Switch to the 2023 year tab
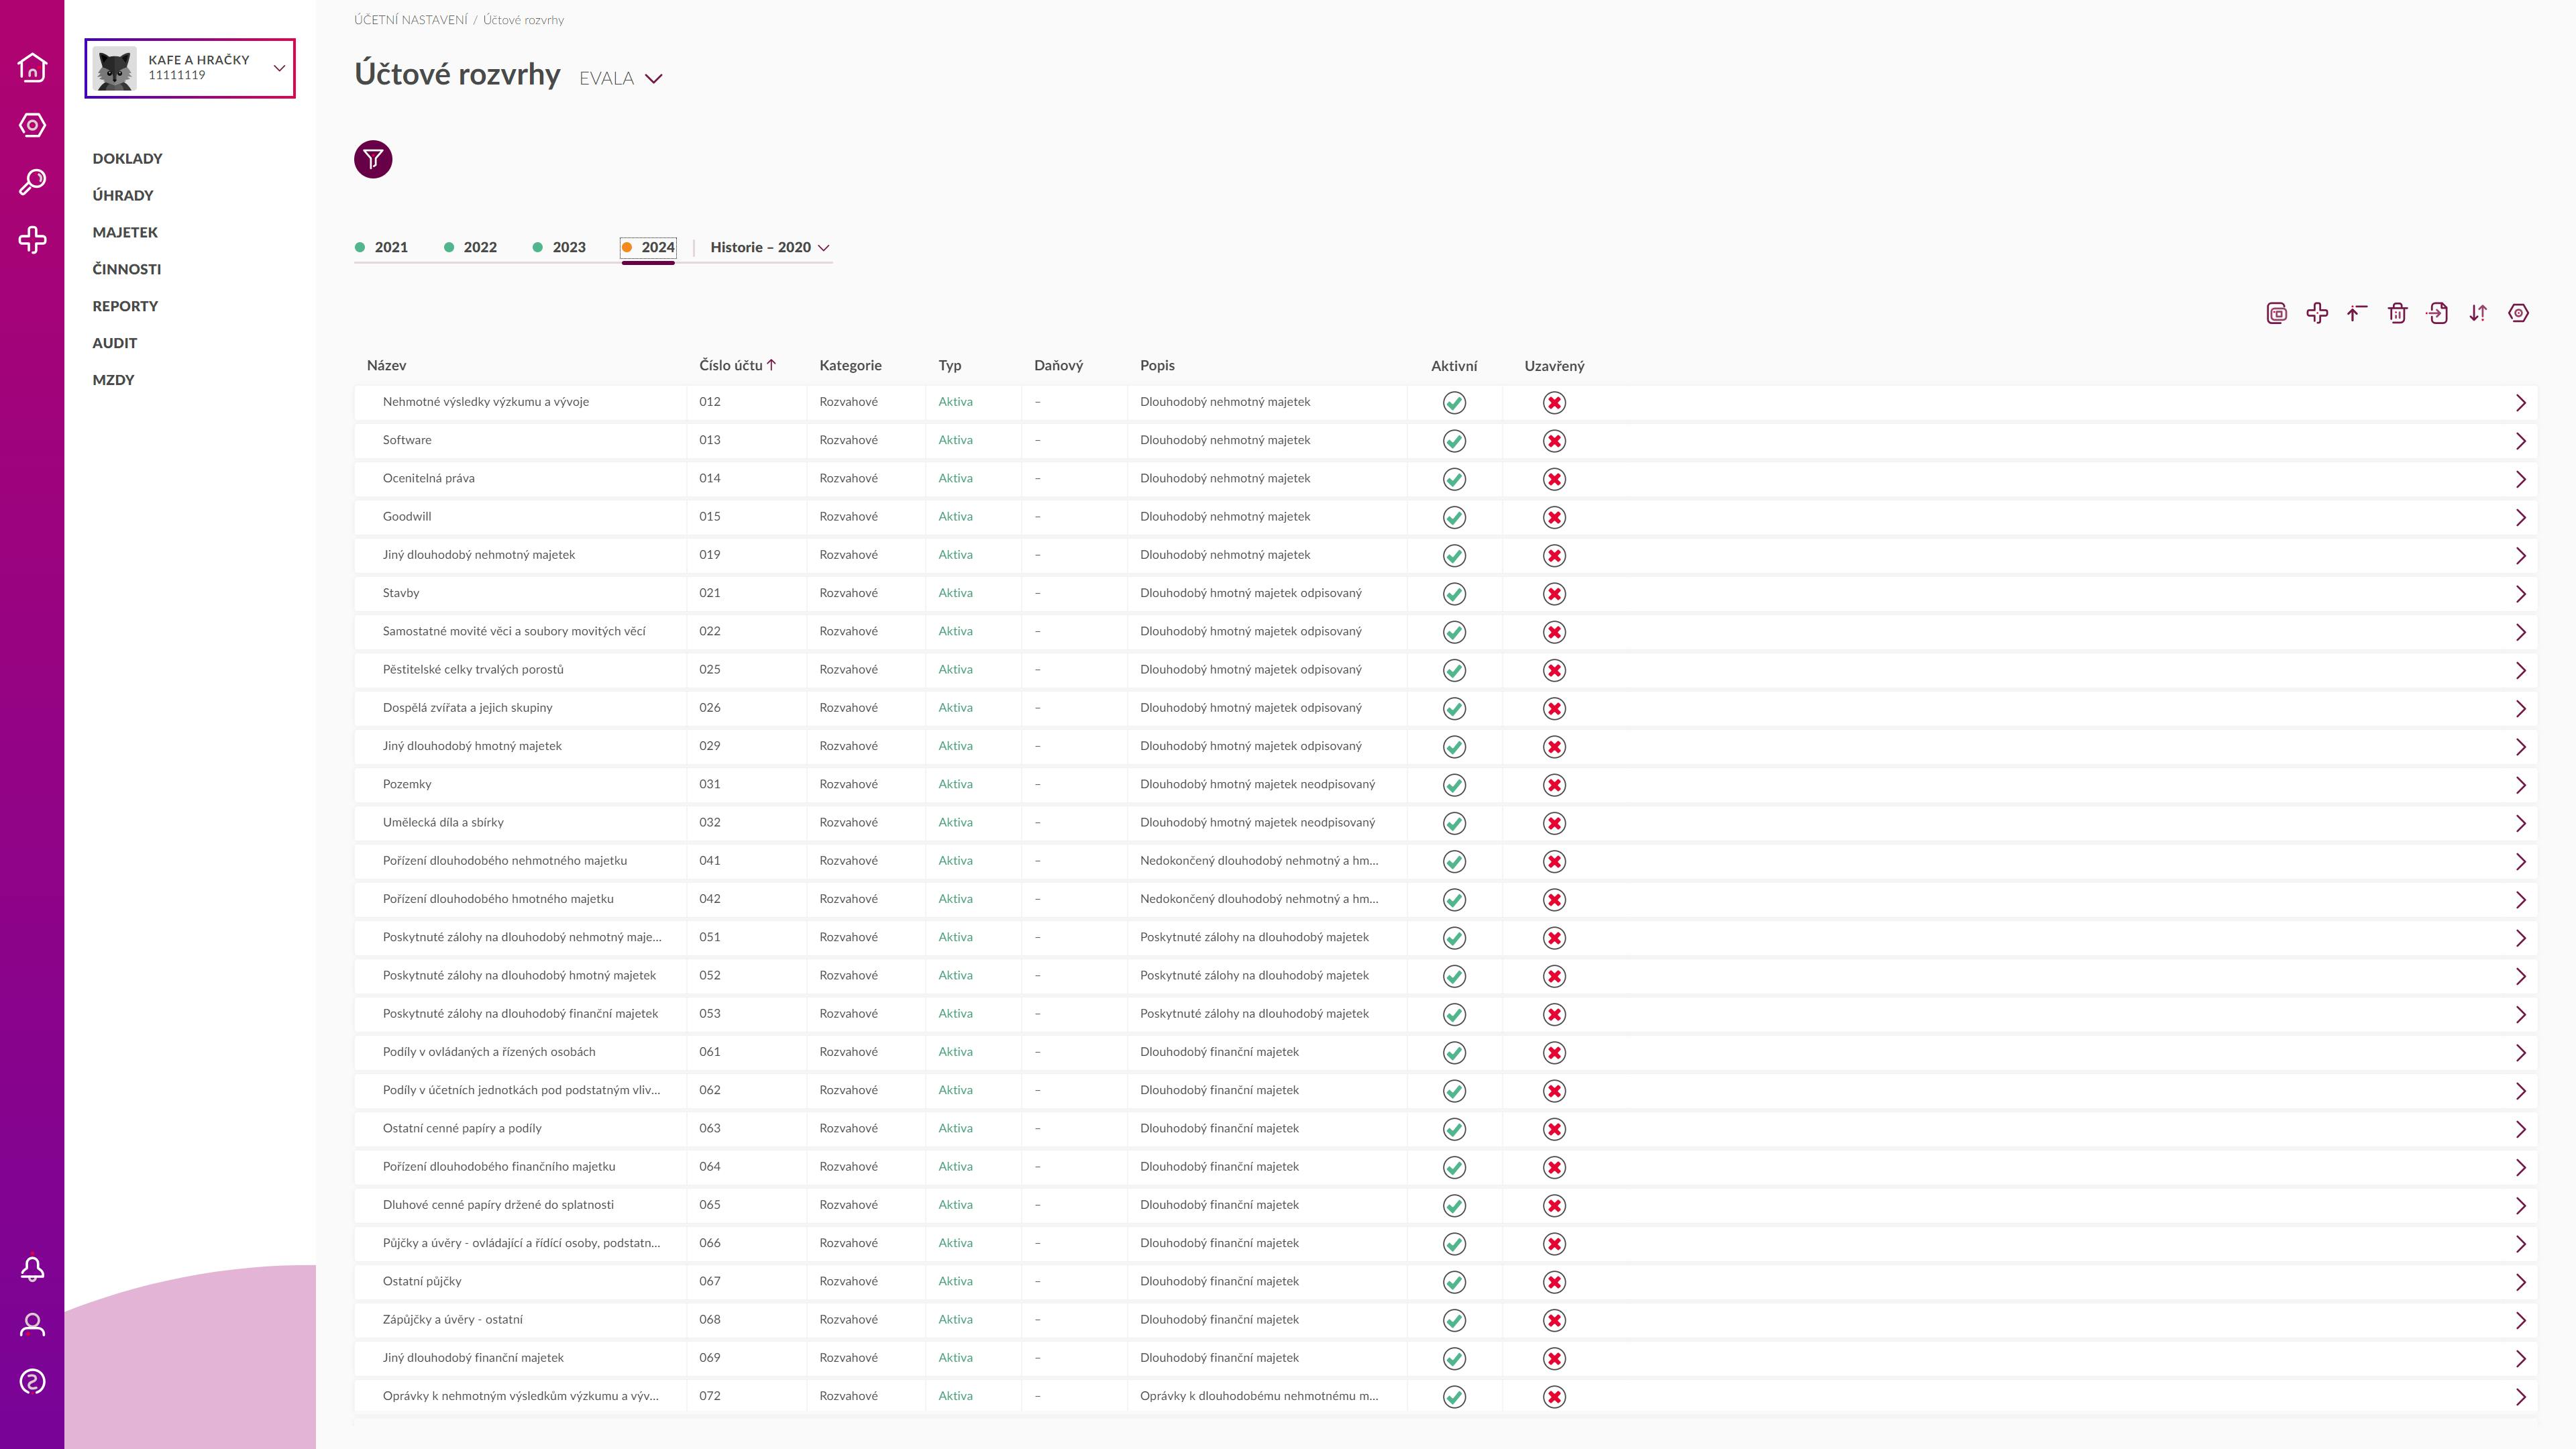This screenshot has height=1449, width=2576. pyautogui.click(x=559, y=247)
